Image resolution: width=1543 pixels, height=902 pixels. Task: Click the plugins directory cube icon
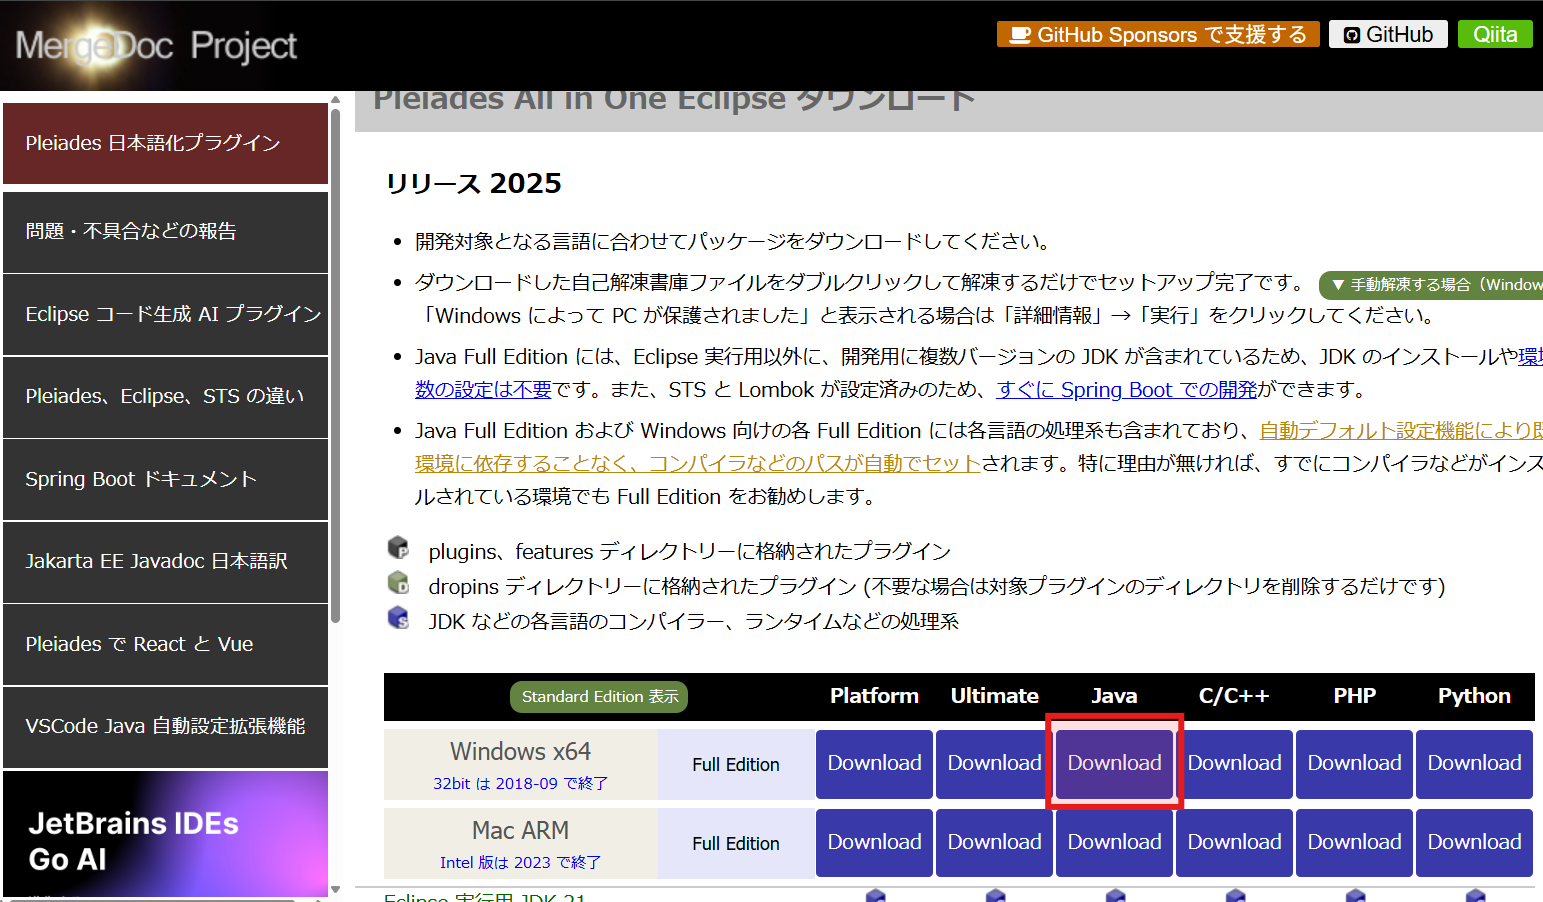coord(398,548)
